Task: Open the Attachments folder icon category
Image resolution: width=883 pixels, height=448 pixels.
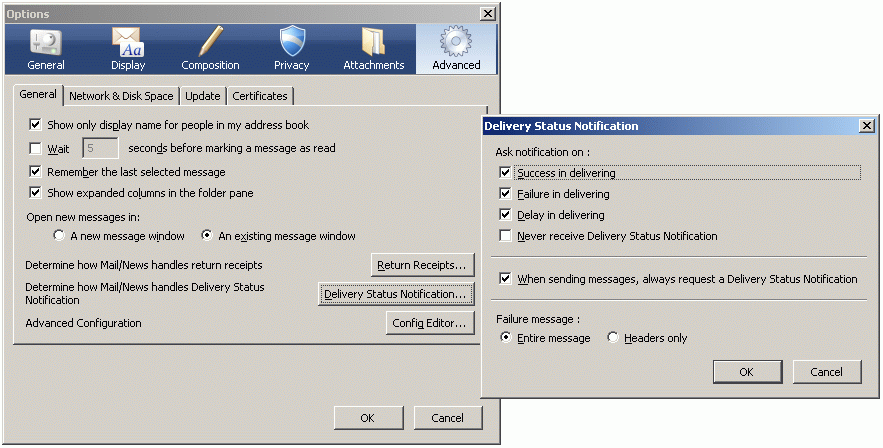Action: [374, 50]
